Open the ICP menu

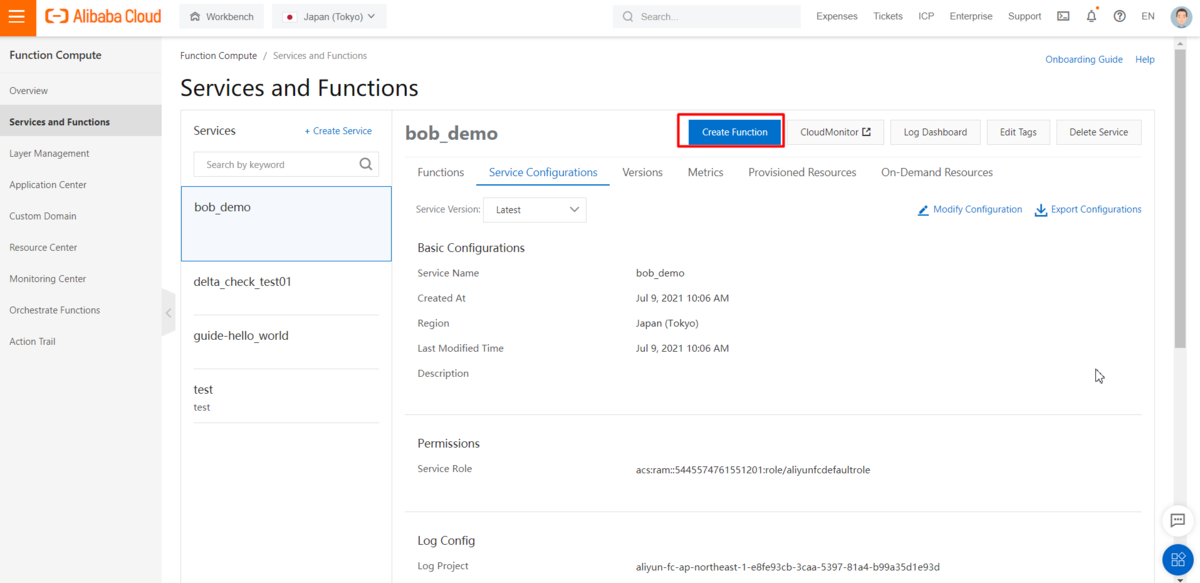coord(926,16)
